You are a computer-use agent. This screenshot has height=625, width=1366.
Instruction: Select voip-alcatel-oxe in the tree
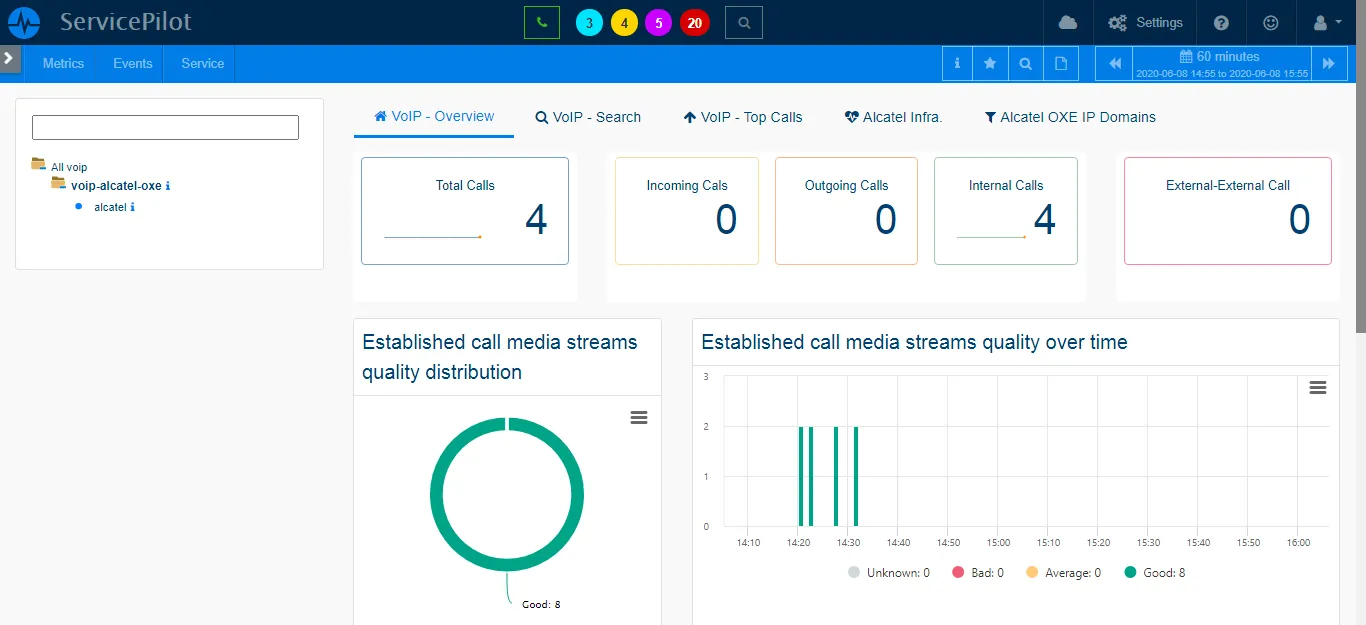115,185
